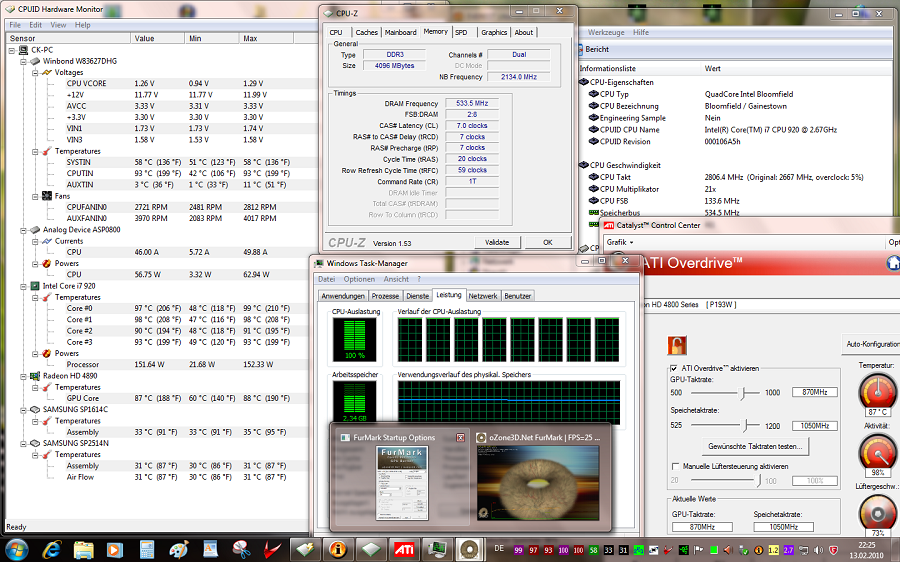Click the CK-PC computer icon
The image size is (900, 562).
click(24, 50)
